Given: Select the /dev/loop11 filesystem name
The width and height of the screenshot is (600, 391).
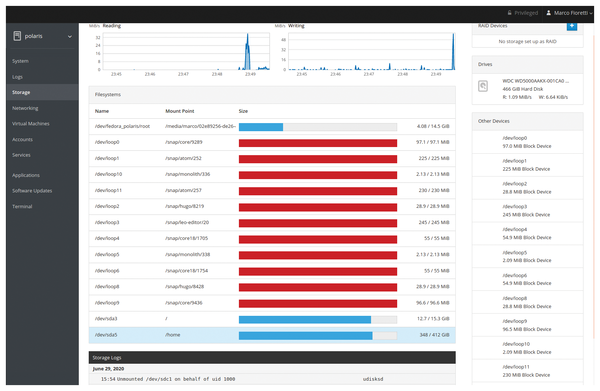Looking at the screenshot, I should 108,190.
